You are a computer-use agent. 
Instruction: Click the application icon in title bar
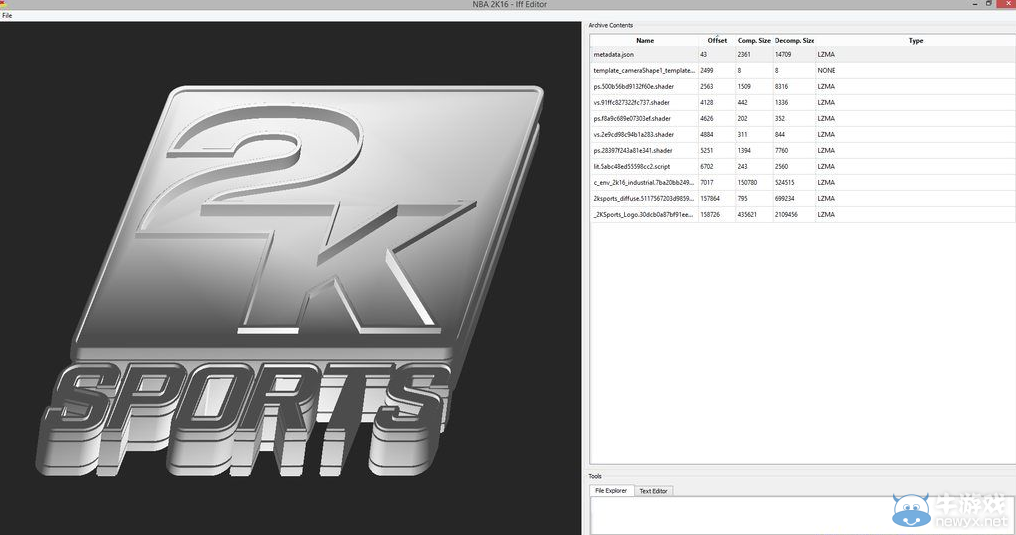pos(3,4)
